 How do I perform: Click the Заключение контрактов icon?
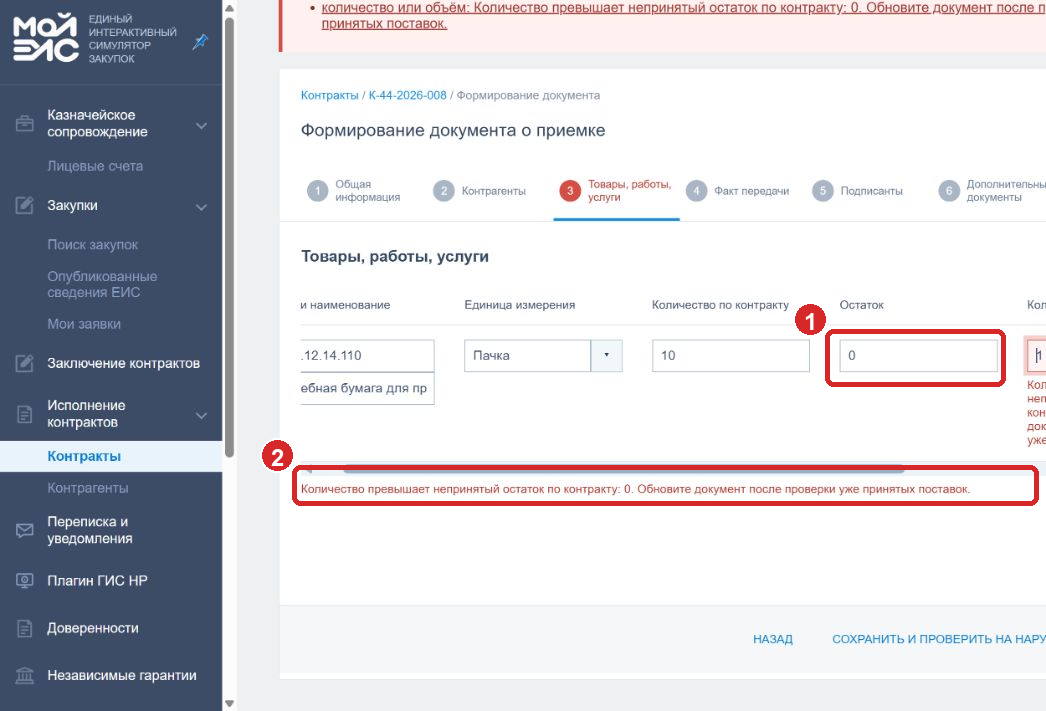[25, 364]
